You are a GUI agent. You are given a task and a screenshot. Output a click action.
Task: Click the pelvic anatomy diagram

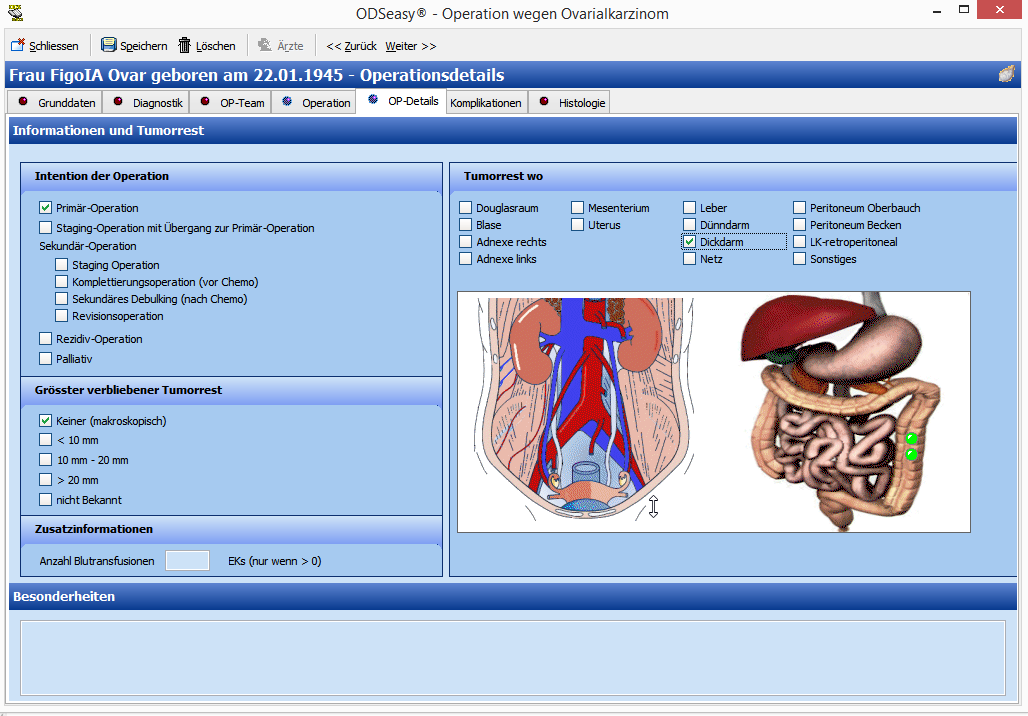point(582,410)
